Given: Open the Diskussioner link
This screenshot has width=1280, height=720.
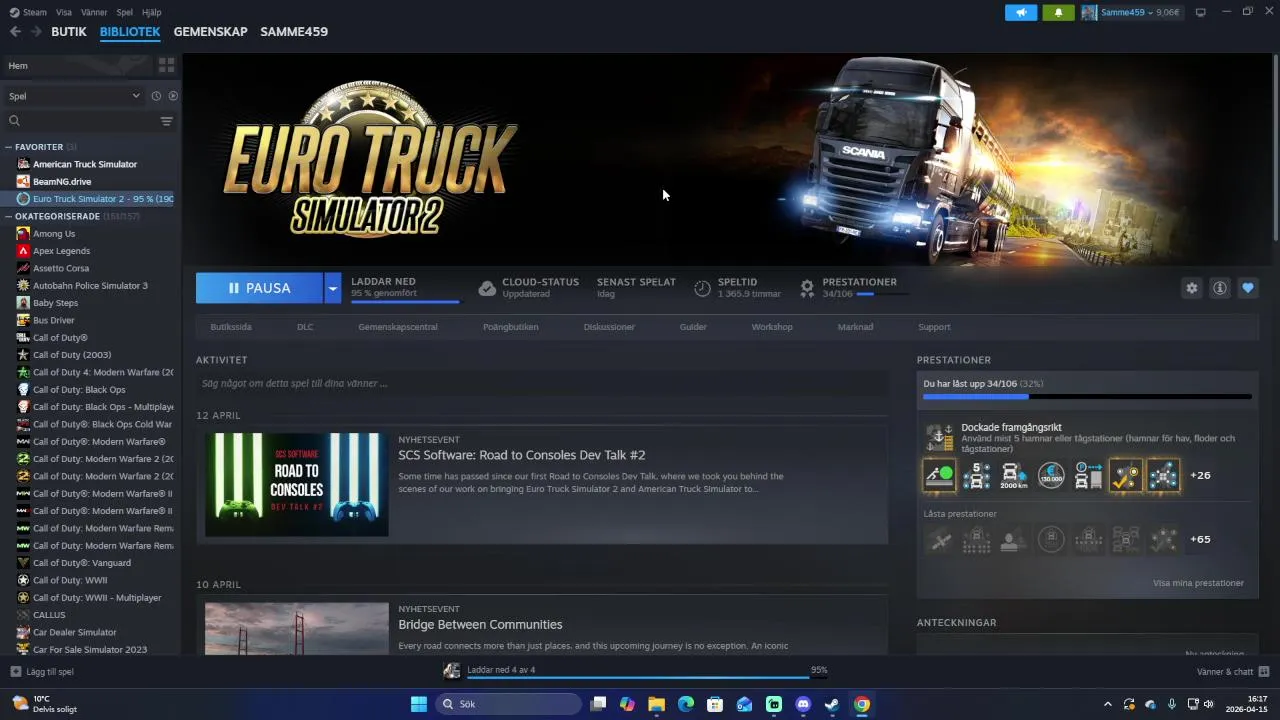Looking at the screenshot, I should coord(609,327).
